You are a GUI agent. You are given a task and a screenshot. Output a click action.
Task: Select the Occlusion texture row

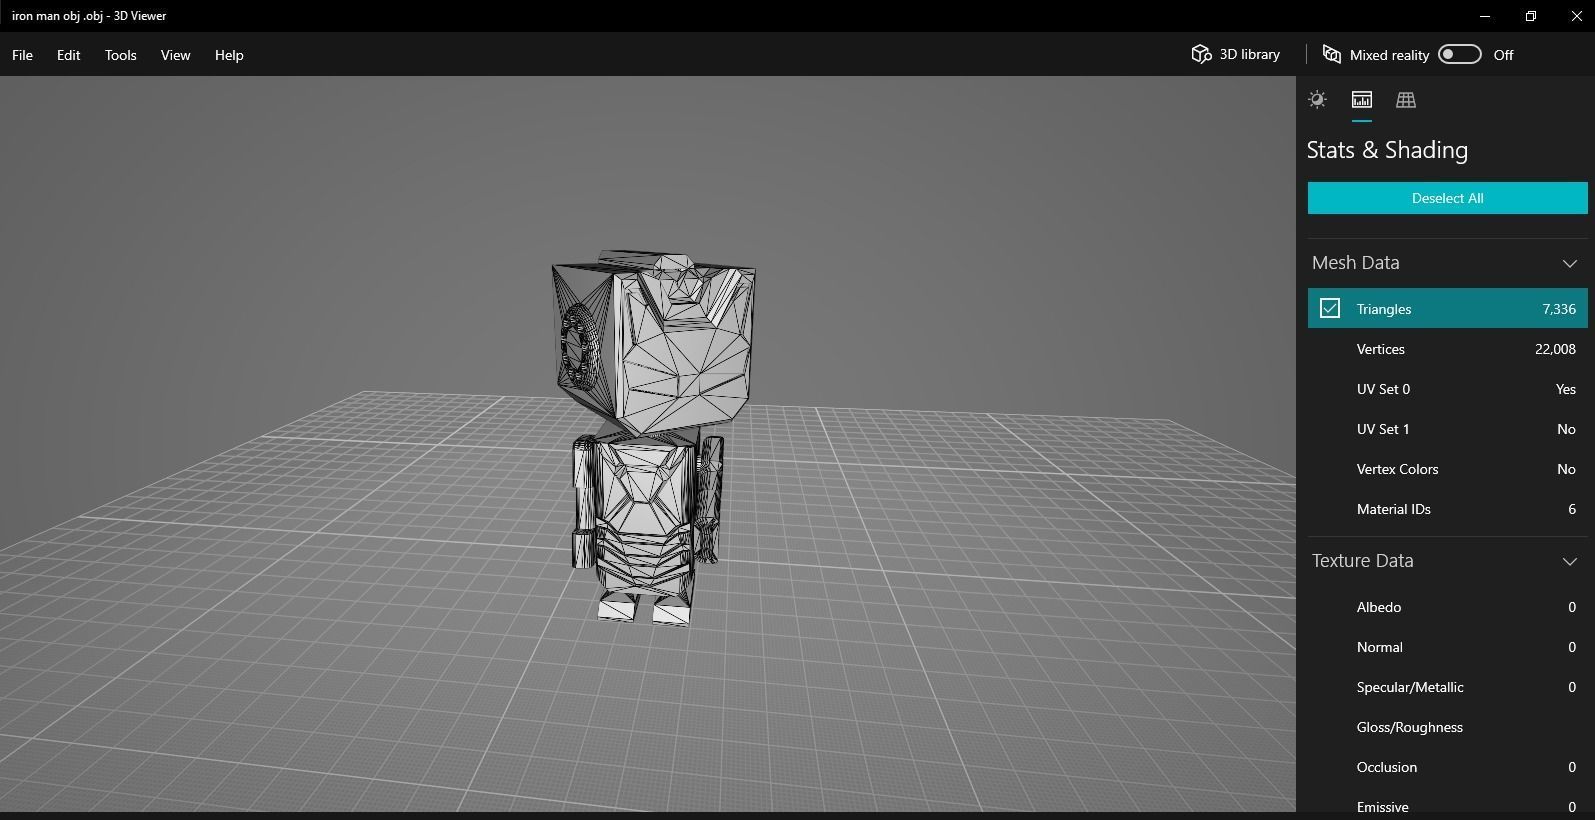[1447, 767]
